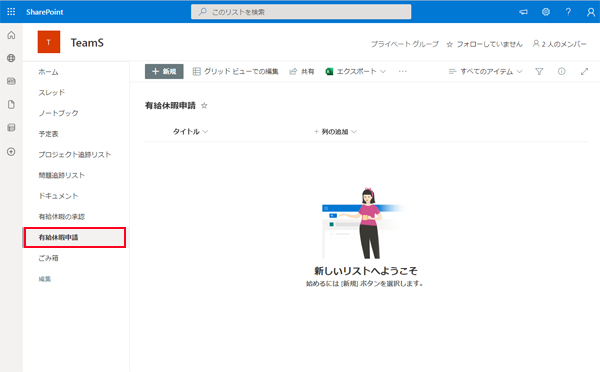Click 列の追加 add column dropdown
The image size is (600, 372).
(x=335, y=132)
